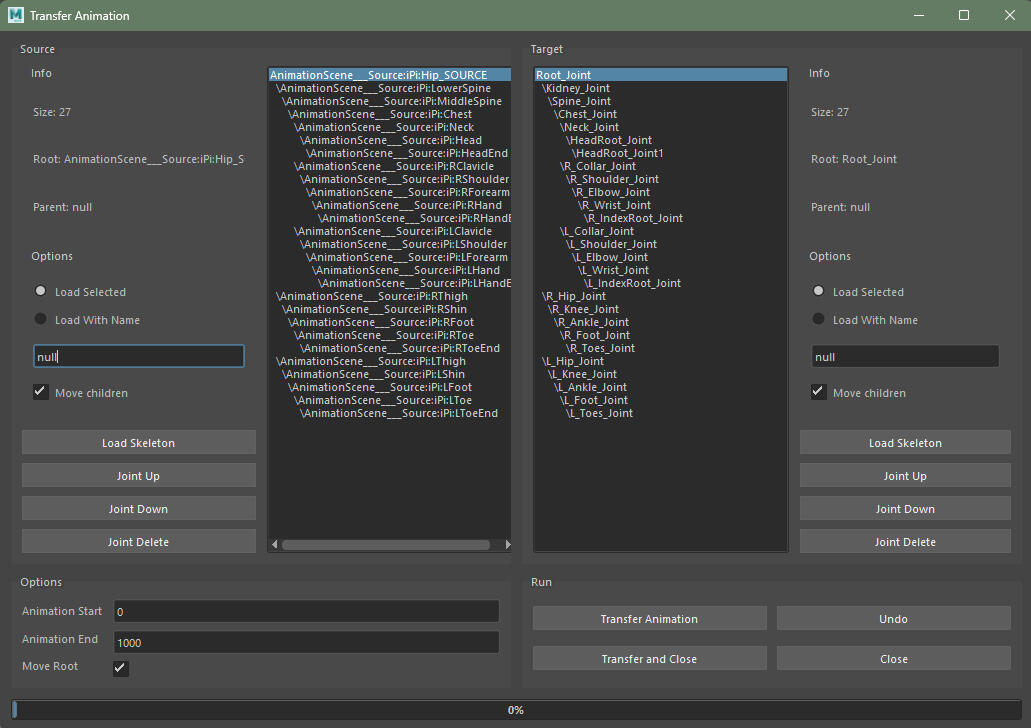Select Load With Name radio in Target options
This screenshot has height=728, width=1031.
819,319
